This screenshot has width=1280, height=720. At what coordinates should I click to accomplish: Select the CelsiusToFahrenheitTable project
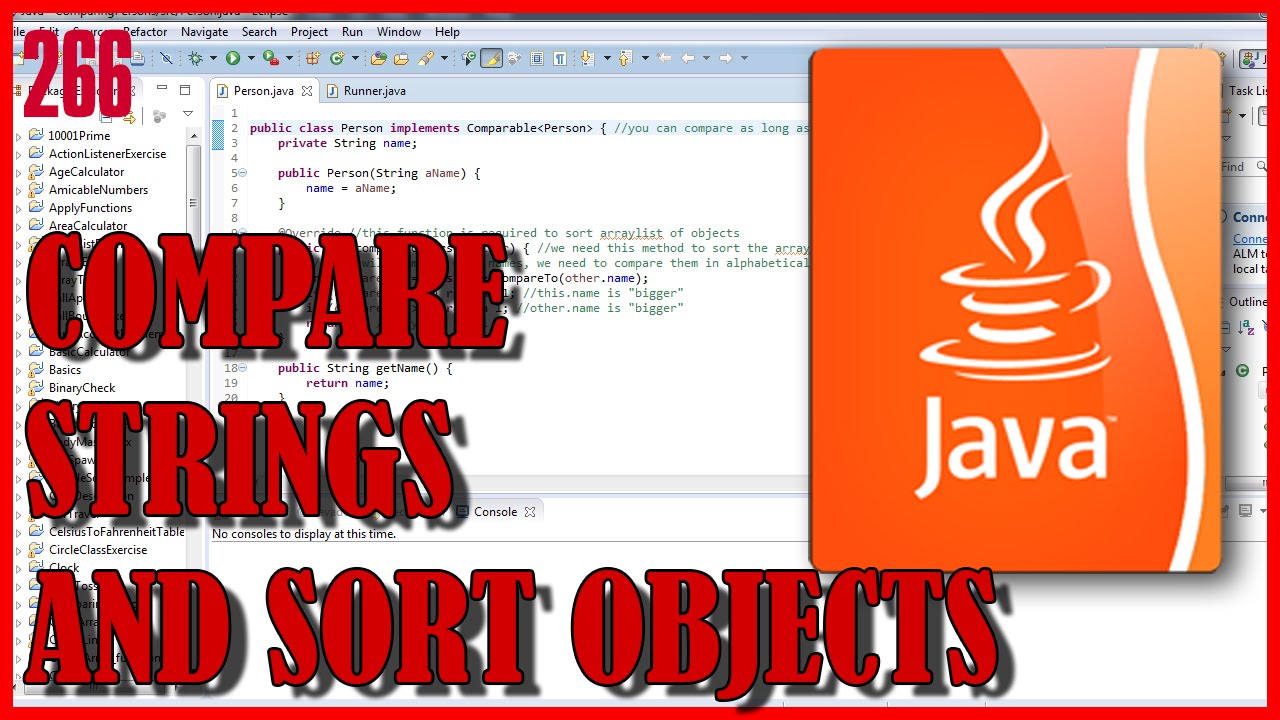(117, 532)
